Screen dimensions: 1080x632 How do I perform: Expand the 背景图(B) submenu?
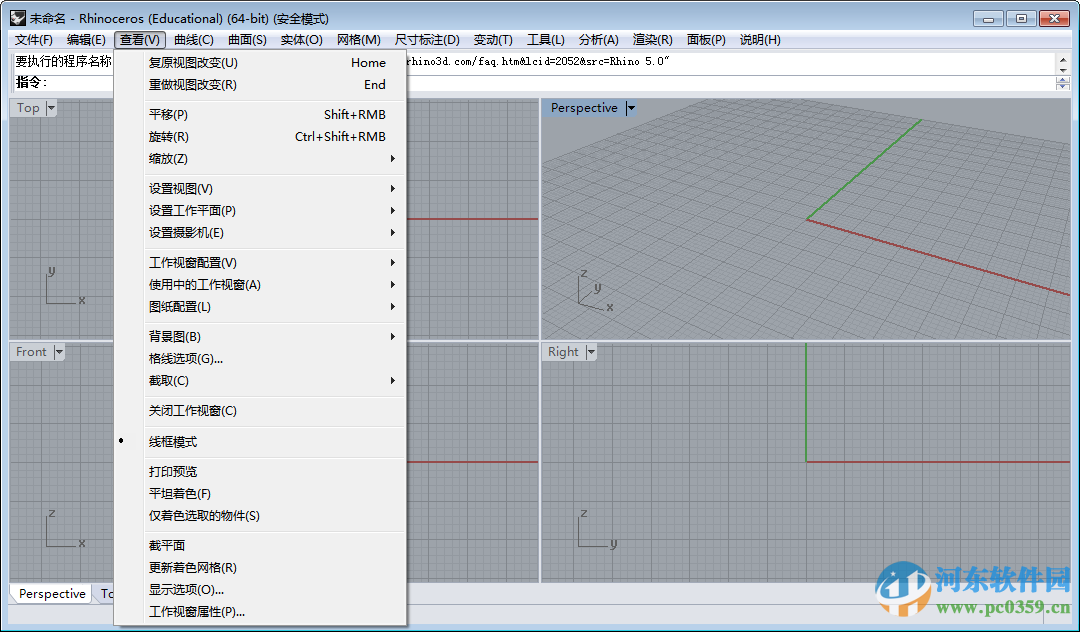[x=260, y=337]
